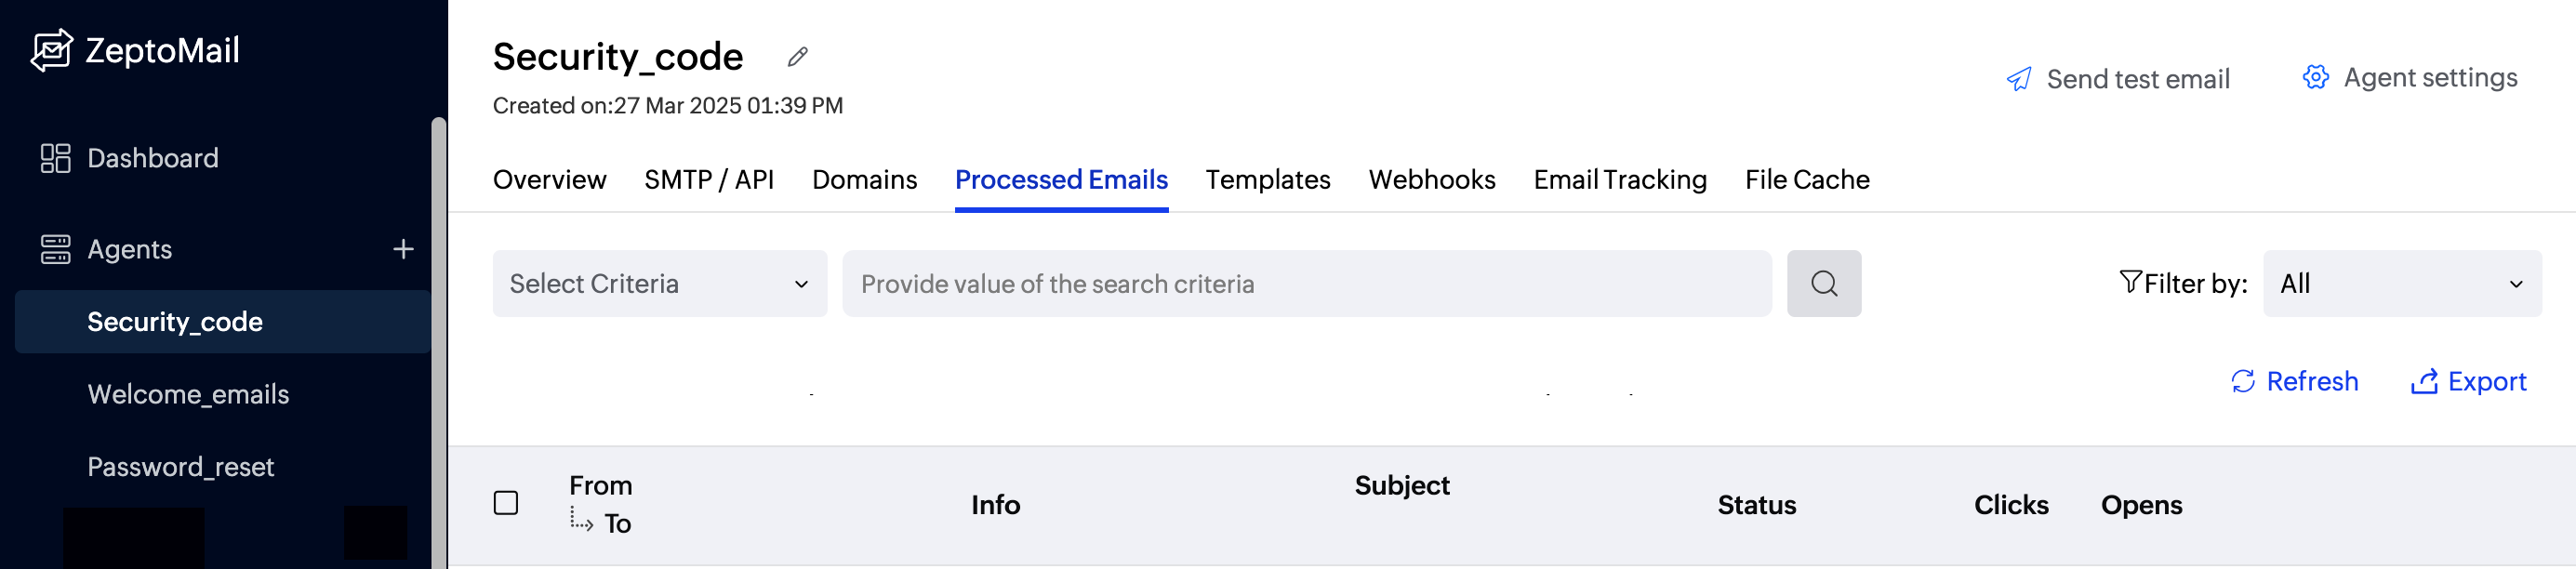
Task: Check the select-all emails checkbox
Action: pyautogui.click(x=505, y=504)
